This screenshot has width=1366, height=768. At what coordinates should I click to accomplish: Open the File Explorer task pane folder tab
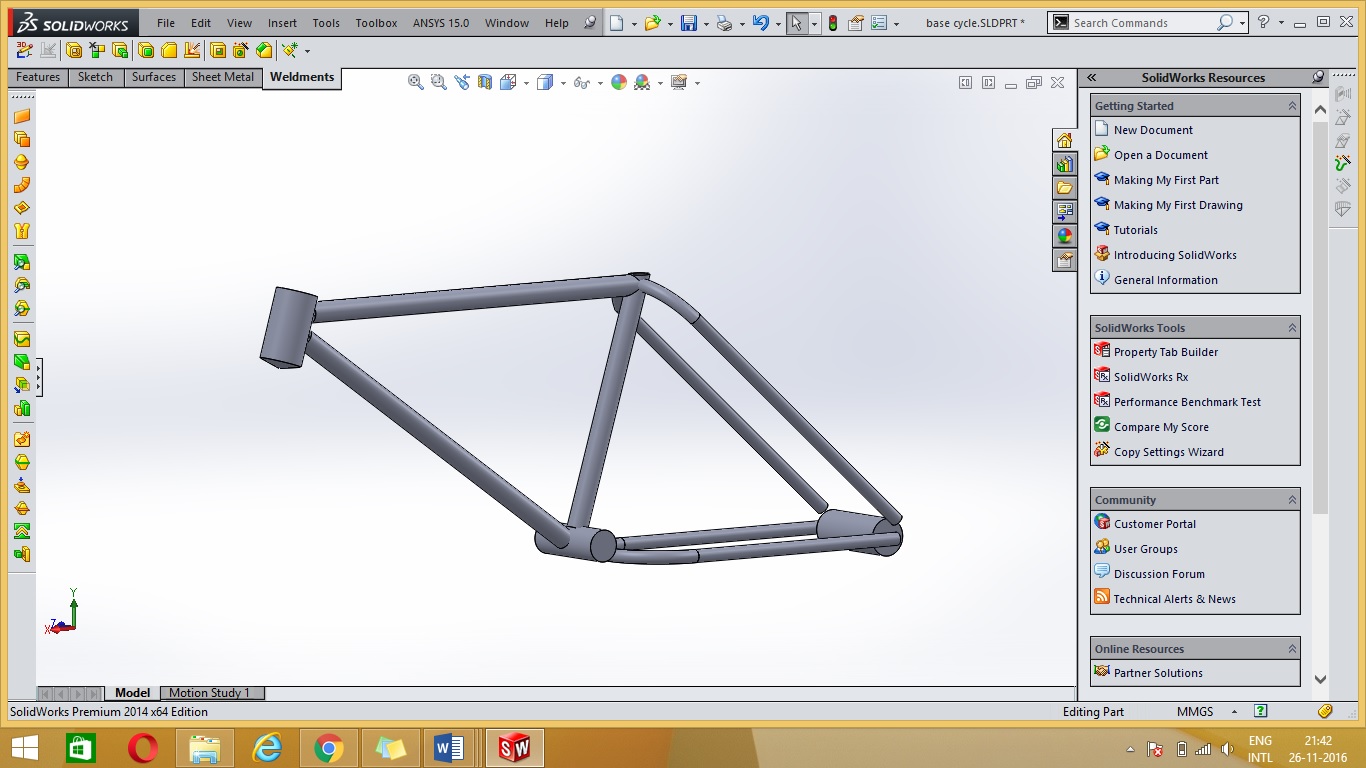tap(1064, 188)
